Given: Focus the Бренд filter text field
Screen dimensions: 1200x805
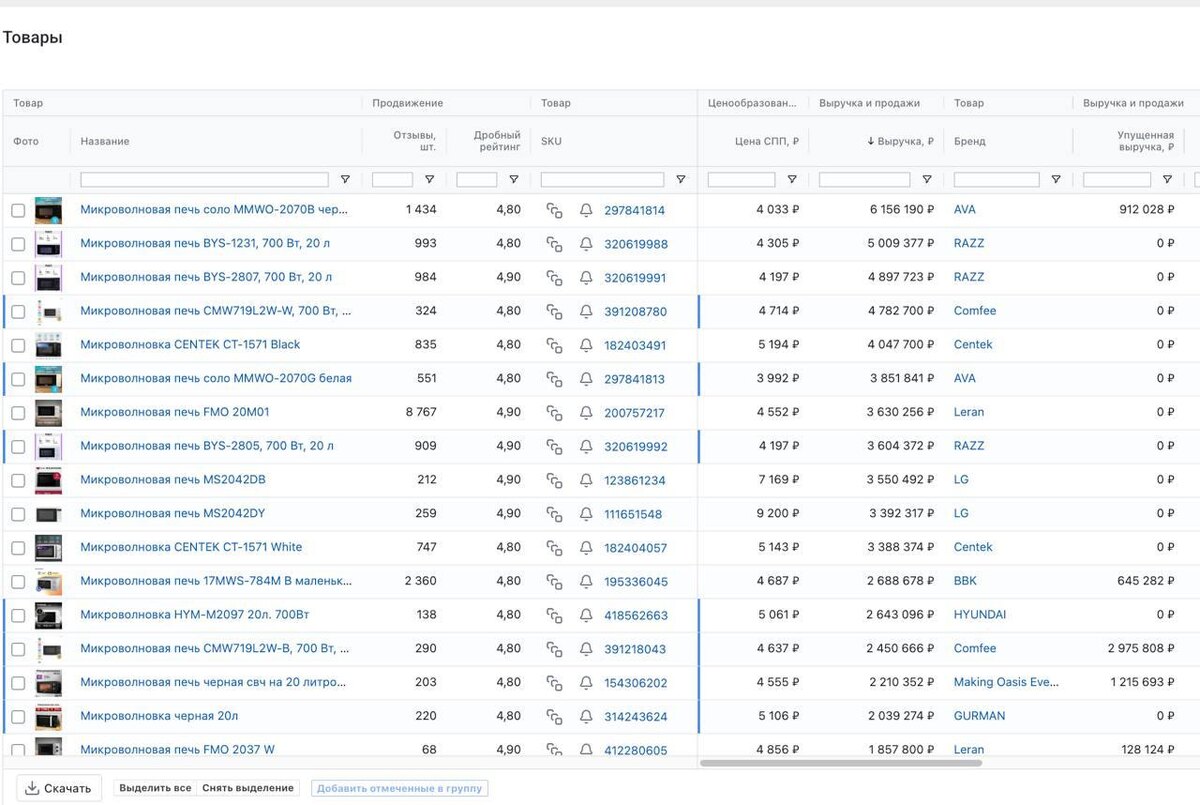Looking at the screenshot, I should (996, 180).
